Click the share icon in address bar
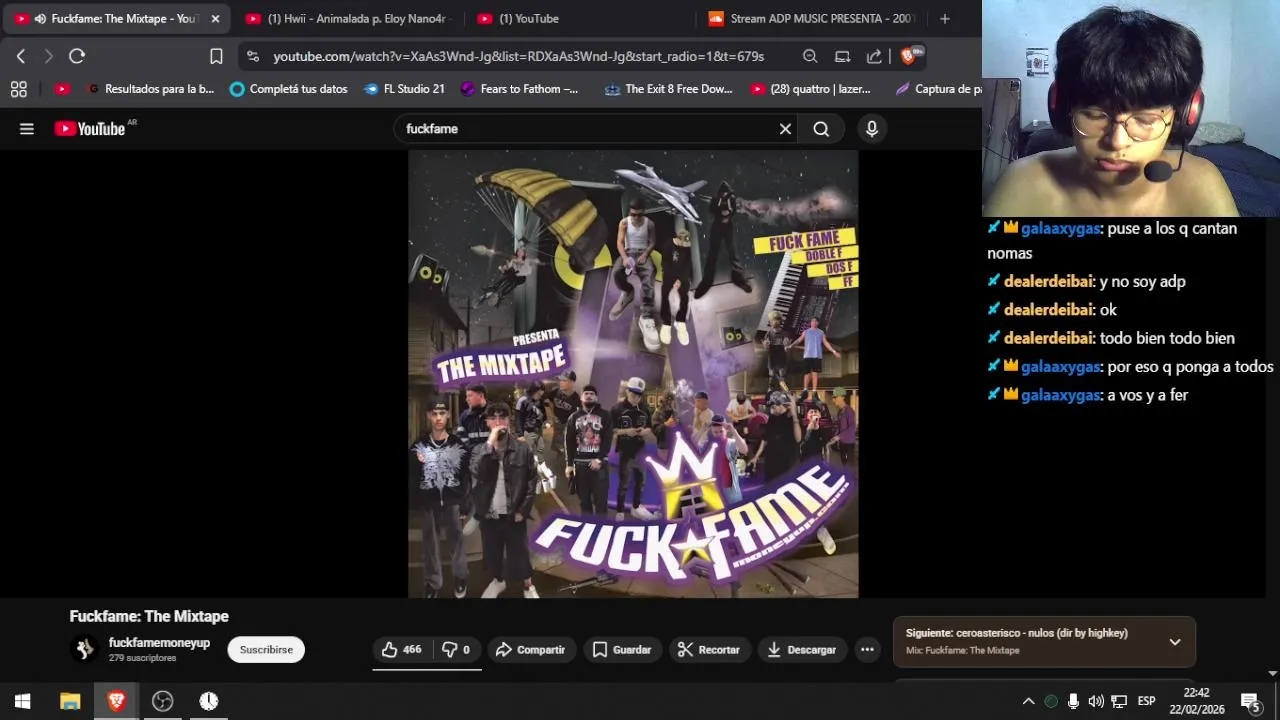Screen dimensions: 1280x720 874,56
